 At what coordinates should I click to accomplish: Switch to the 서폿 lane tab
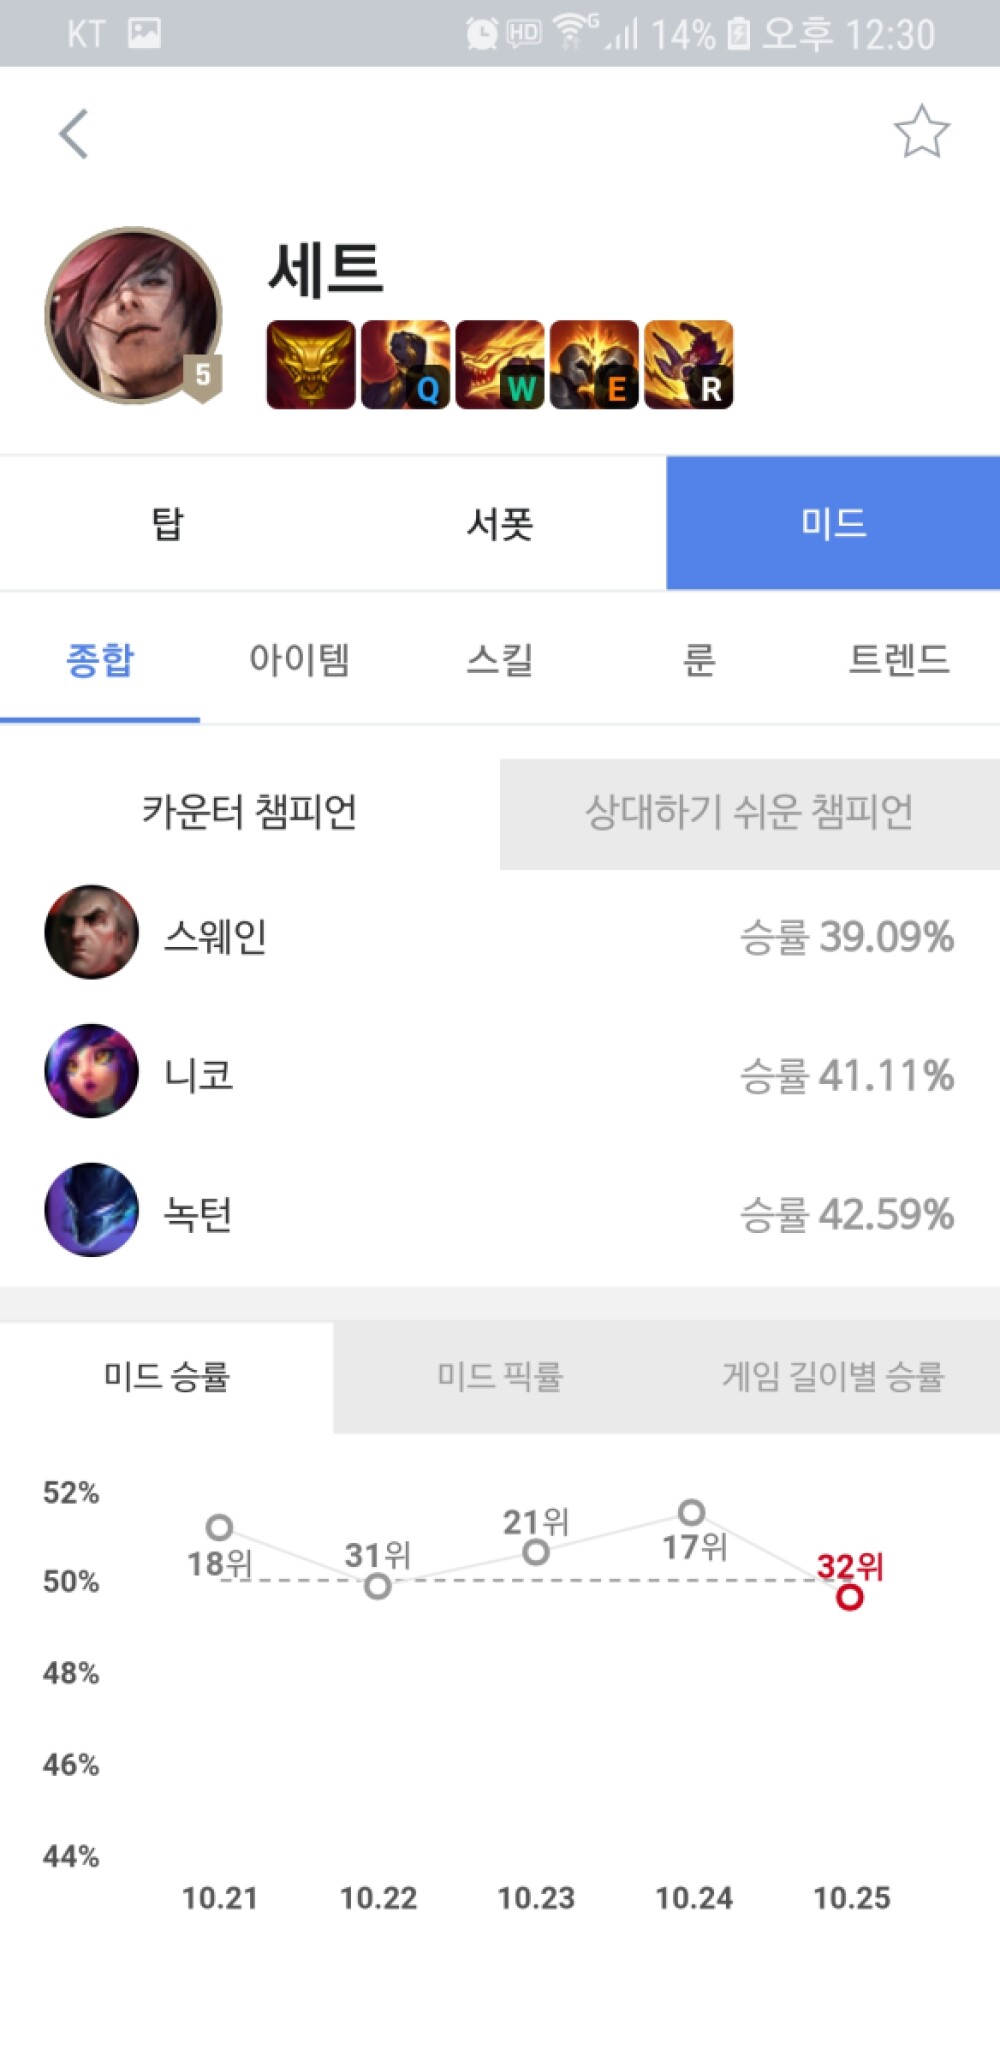click(500, 523)
